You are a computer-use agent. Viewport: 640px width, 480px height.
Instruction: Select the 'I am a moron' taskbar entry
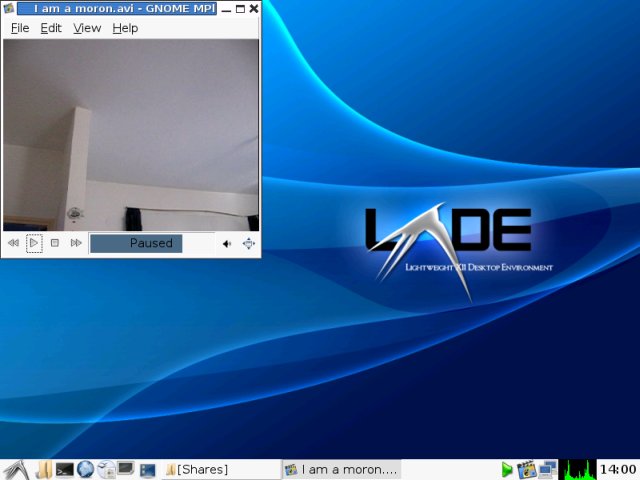coord(341,469)
